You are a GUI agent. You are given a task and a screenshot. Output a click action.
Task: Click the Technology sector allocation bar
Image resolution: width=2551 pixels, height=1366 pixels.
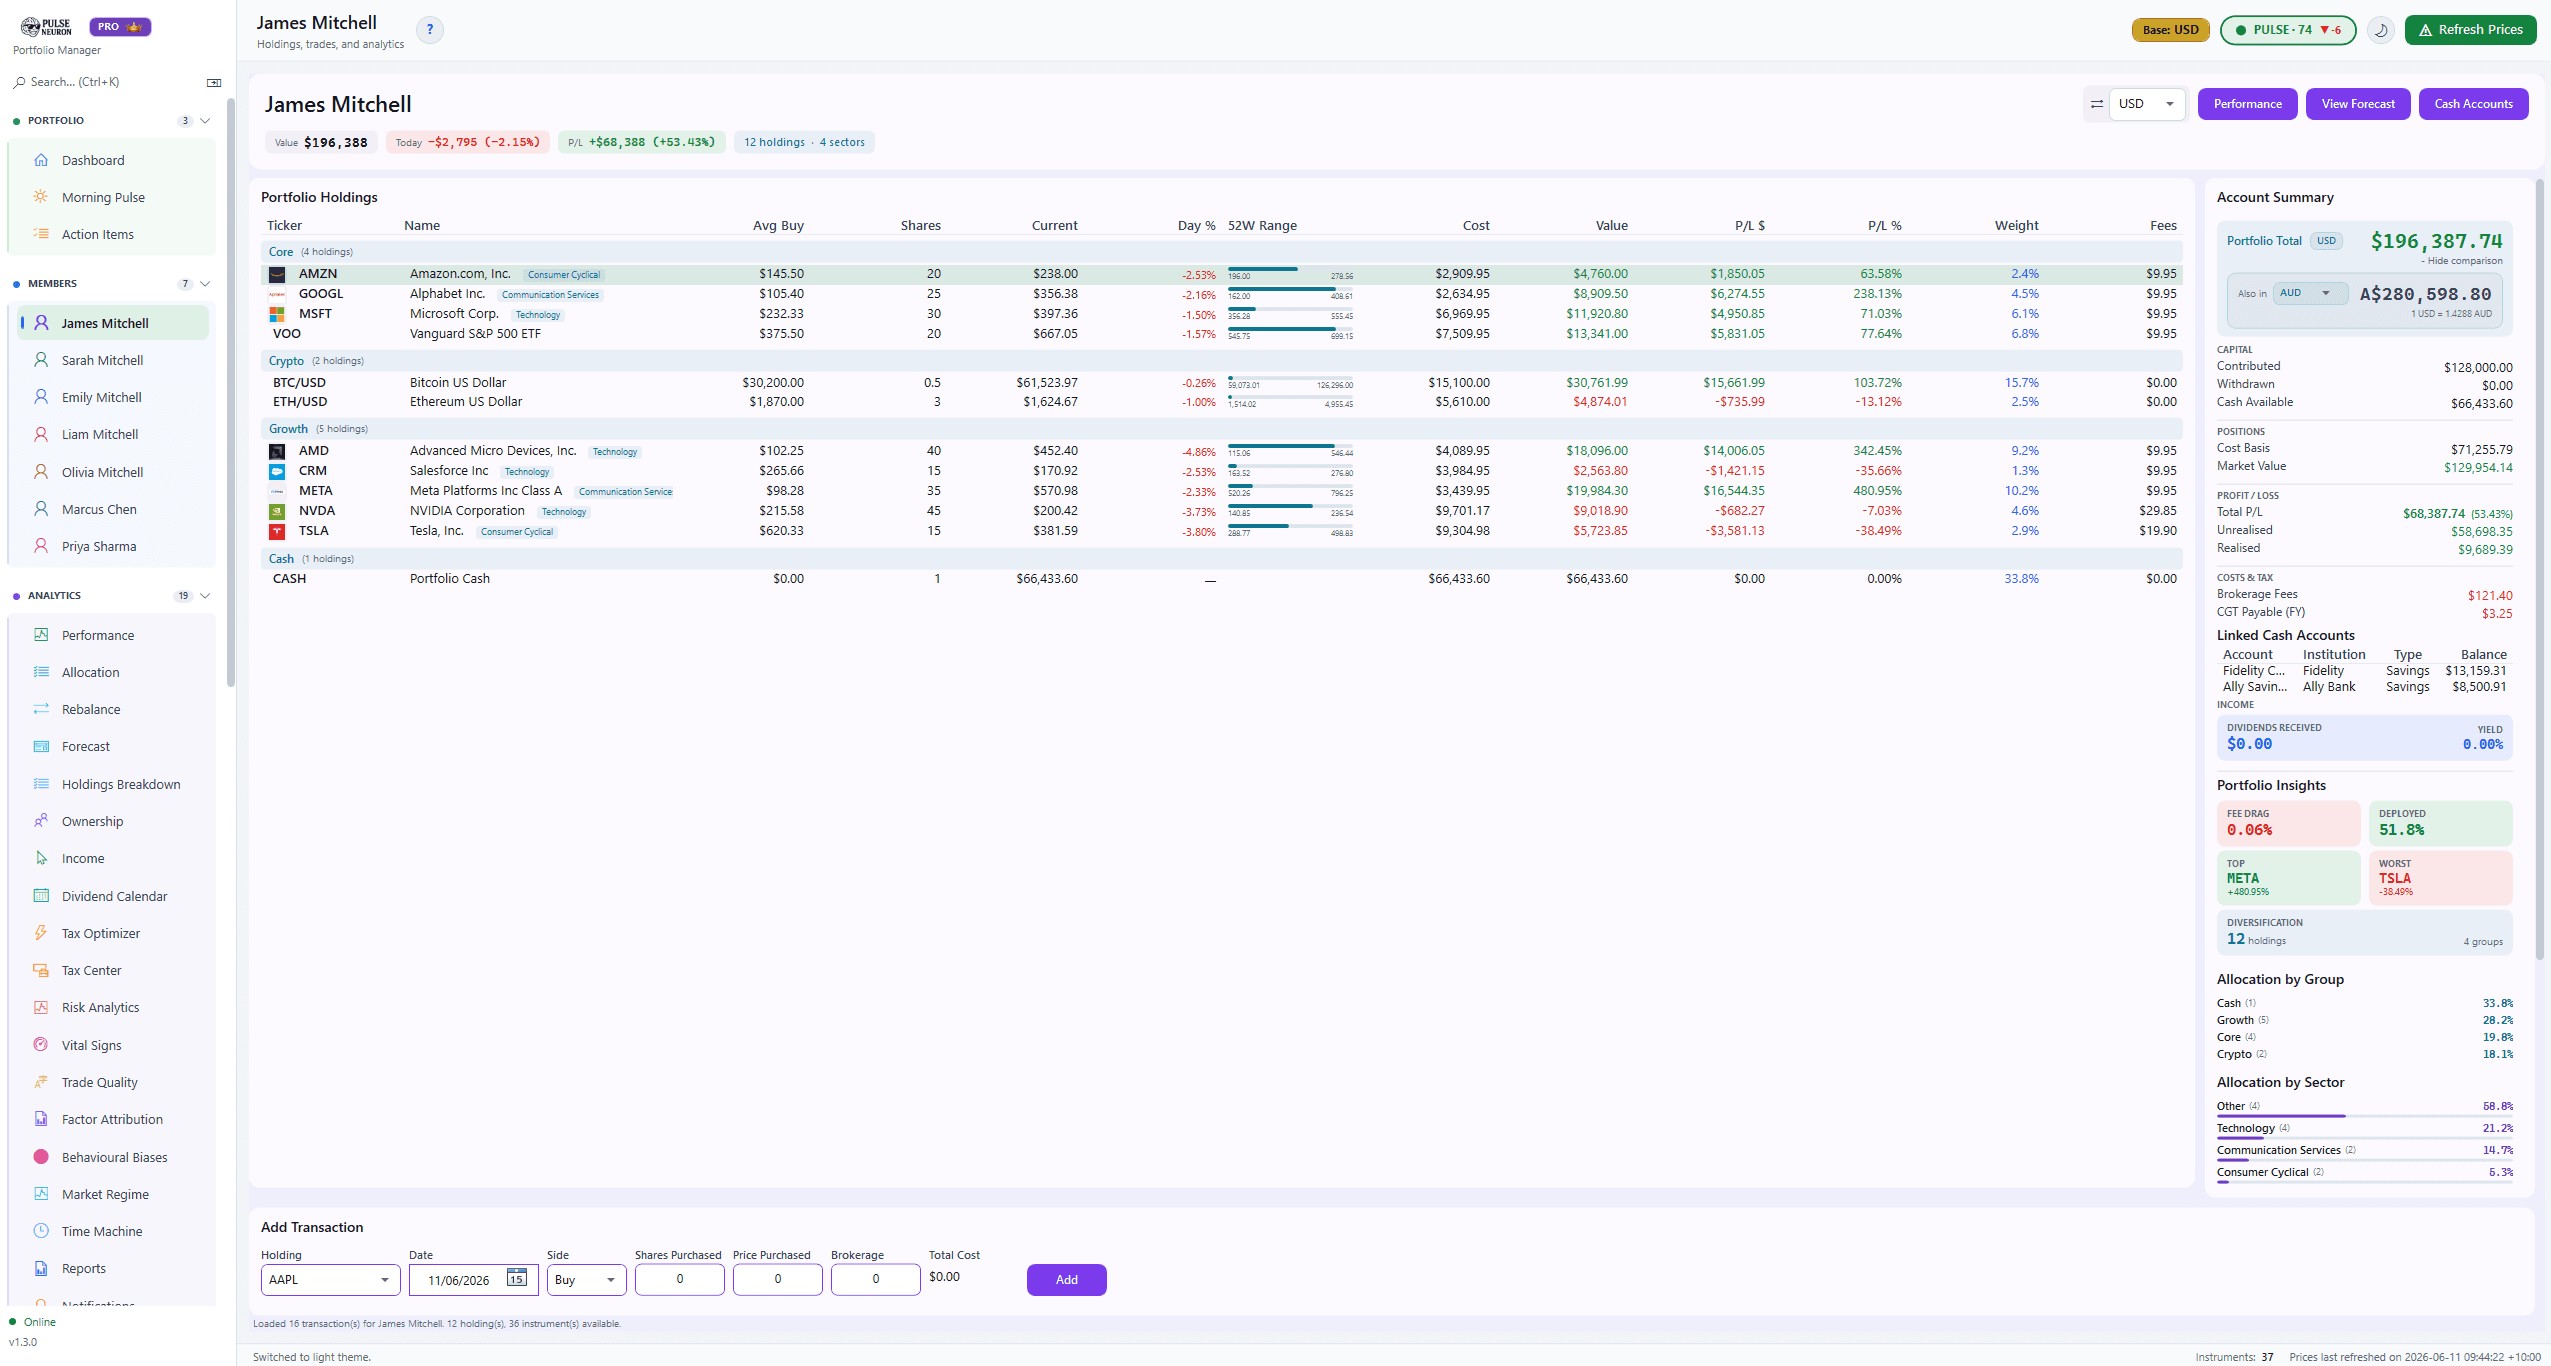click(x=2364, y=1138)
